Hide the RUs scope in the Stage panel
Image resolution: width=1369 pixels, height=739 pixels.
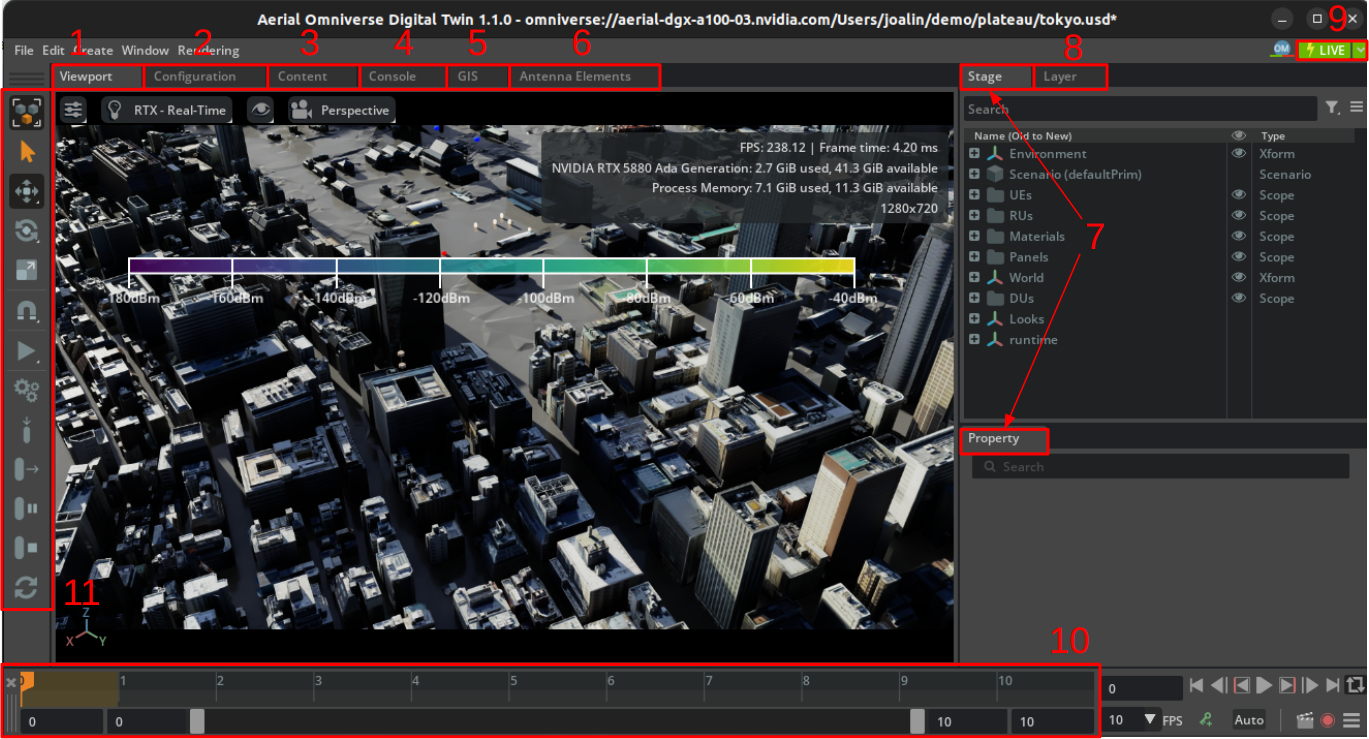pos(1239,215)
